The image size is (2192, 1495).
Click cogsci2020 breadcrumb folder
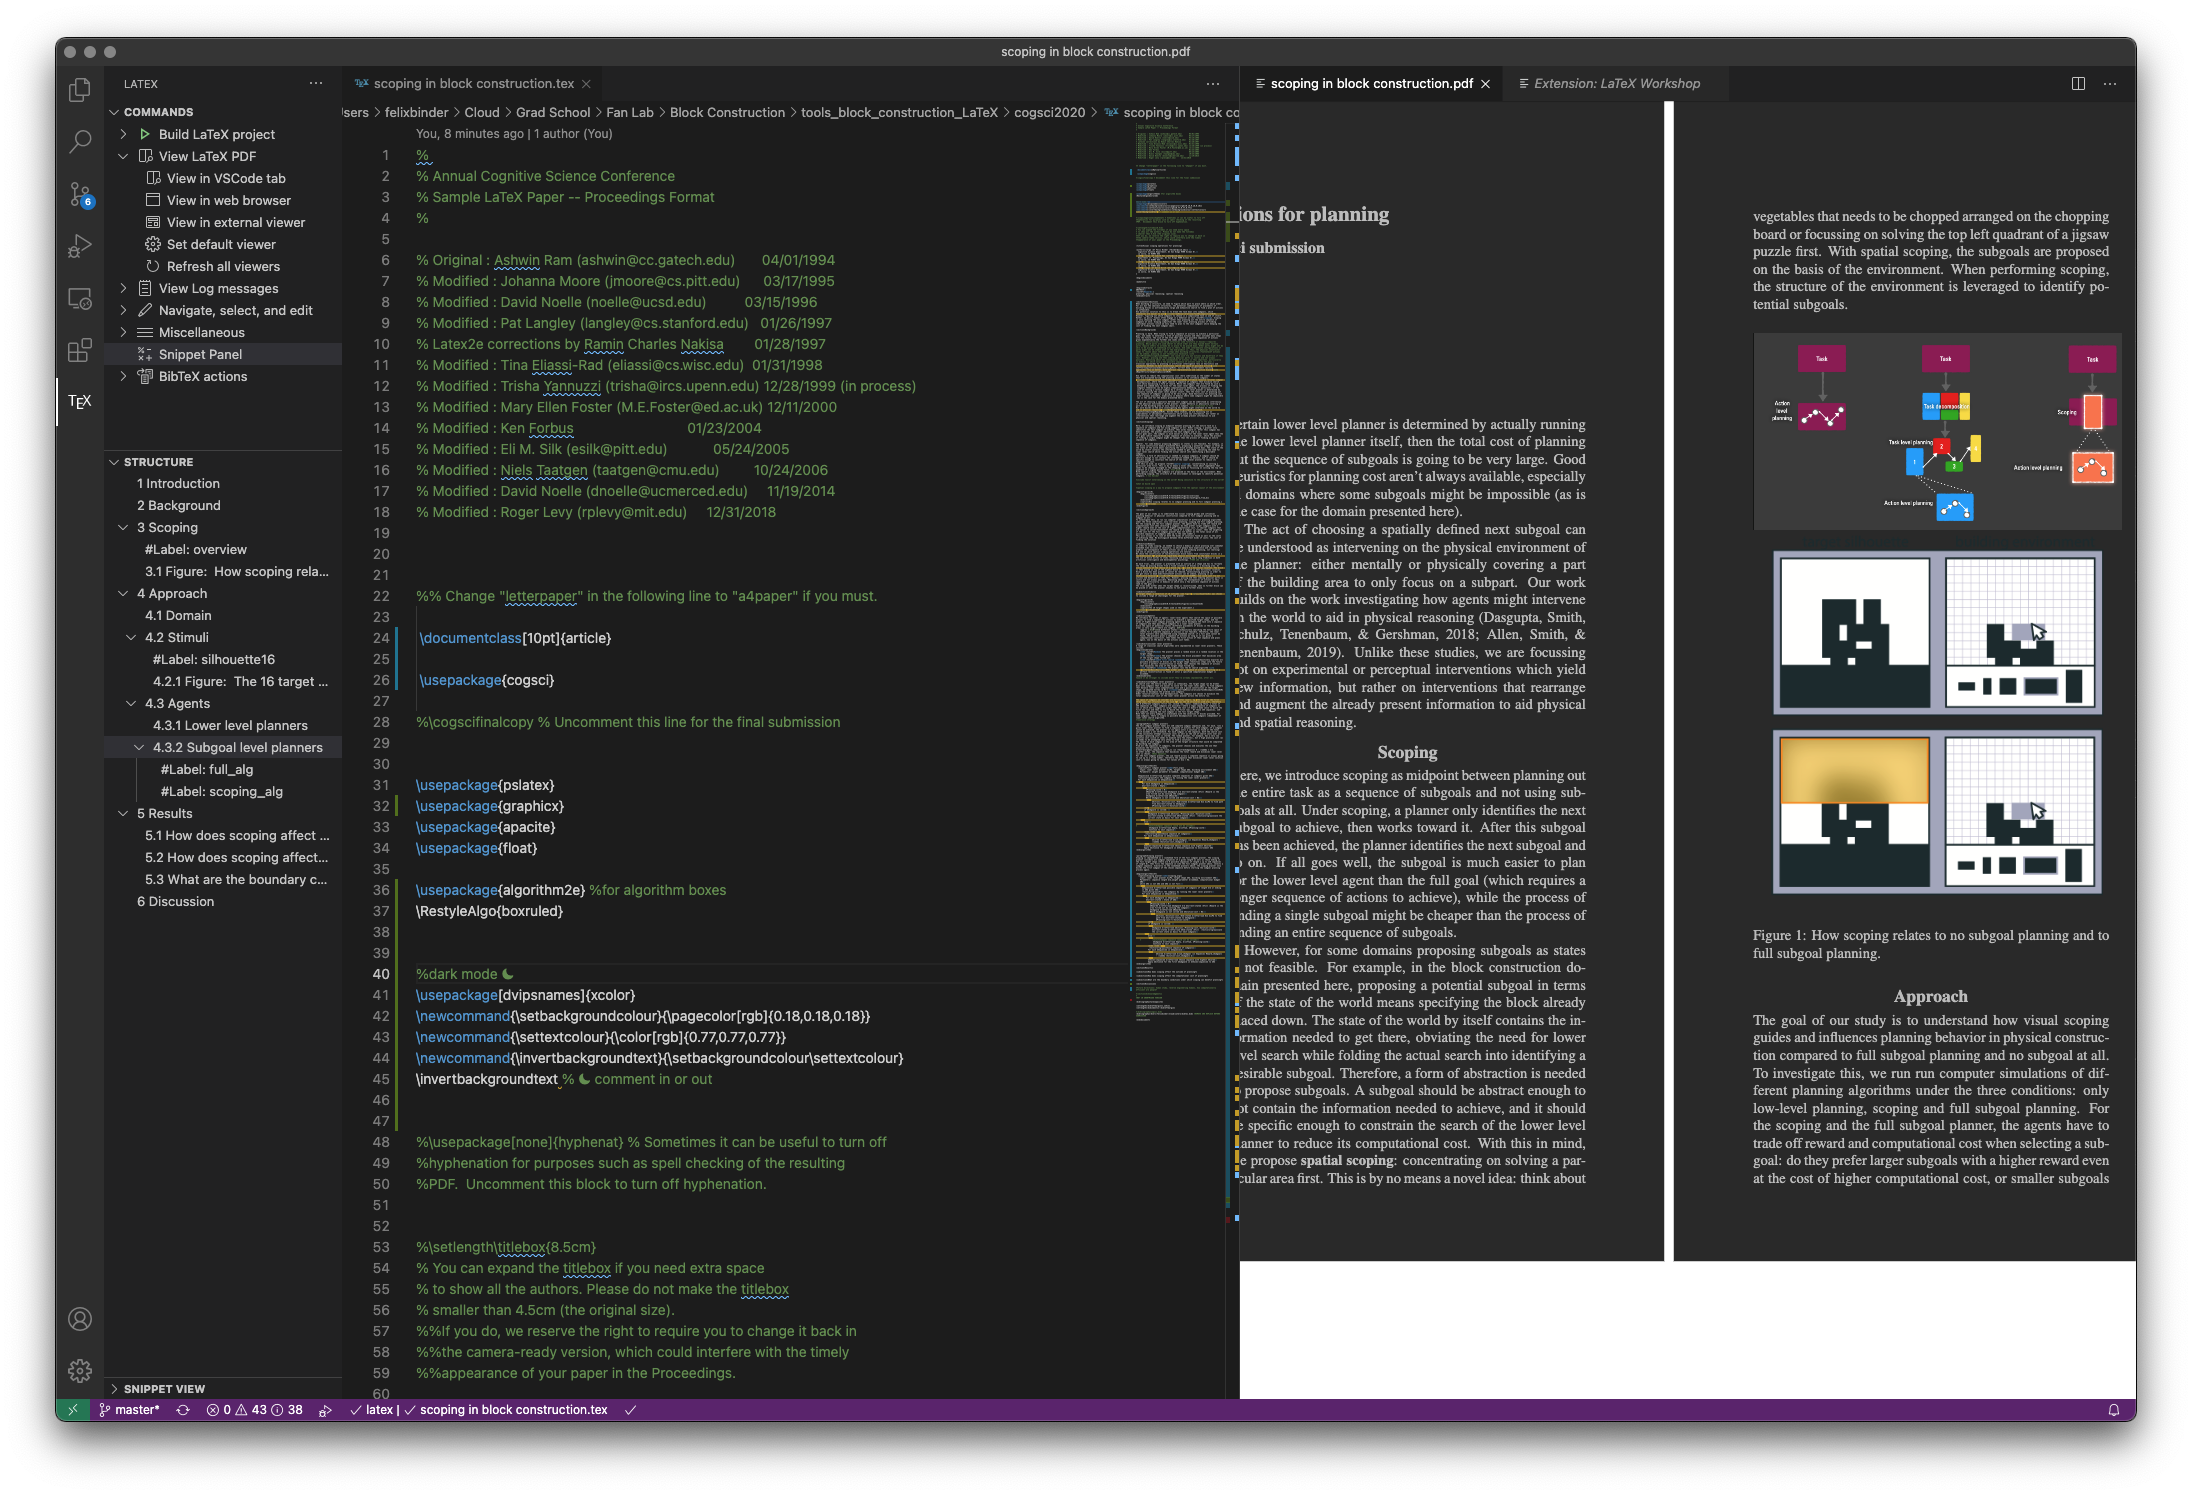[x=1049, y=112]
